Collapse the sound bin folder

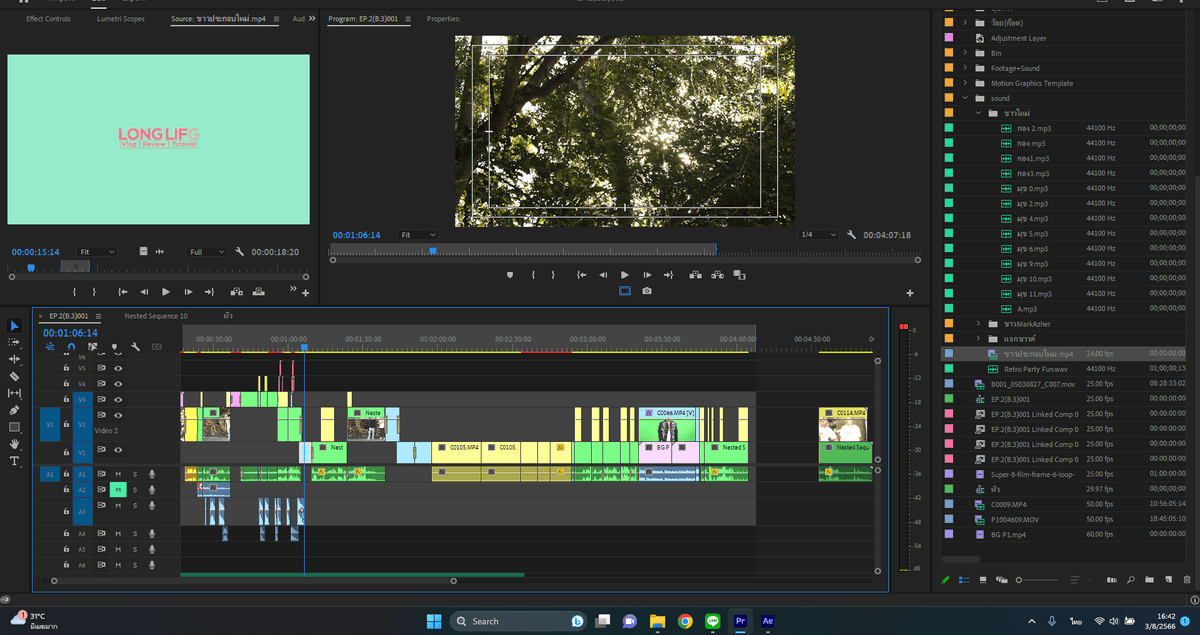[x=966, y=98]
